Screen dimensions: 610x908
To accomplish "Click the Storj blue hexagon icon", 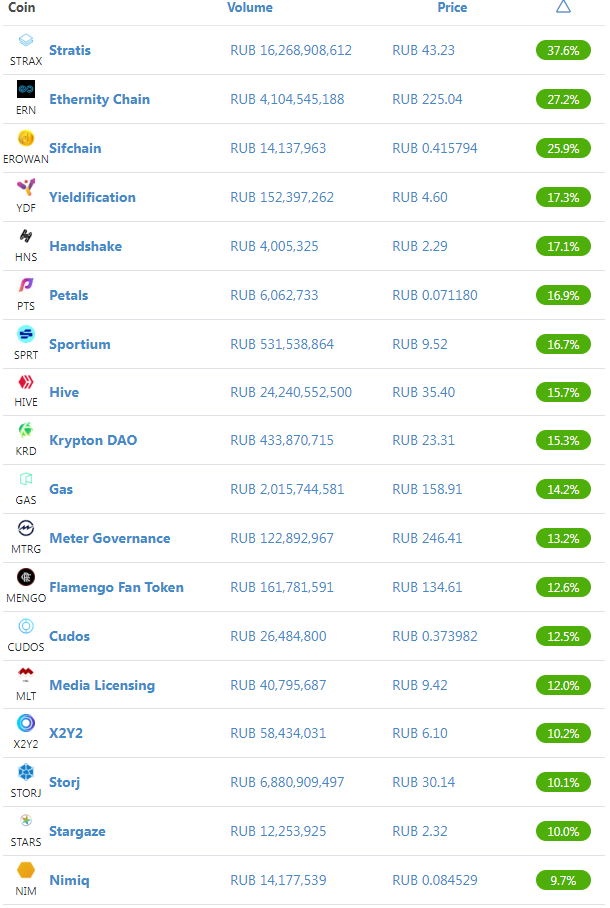I will [26, 772].
